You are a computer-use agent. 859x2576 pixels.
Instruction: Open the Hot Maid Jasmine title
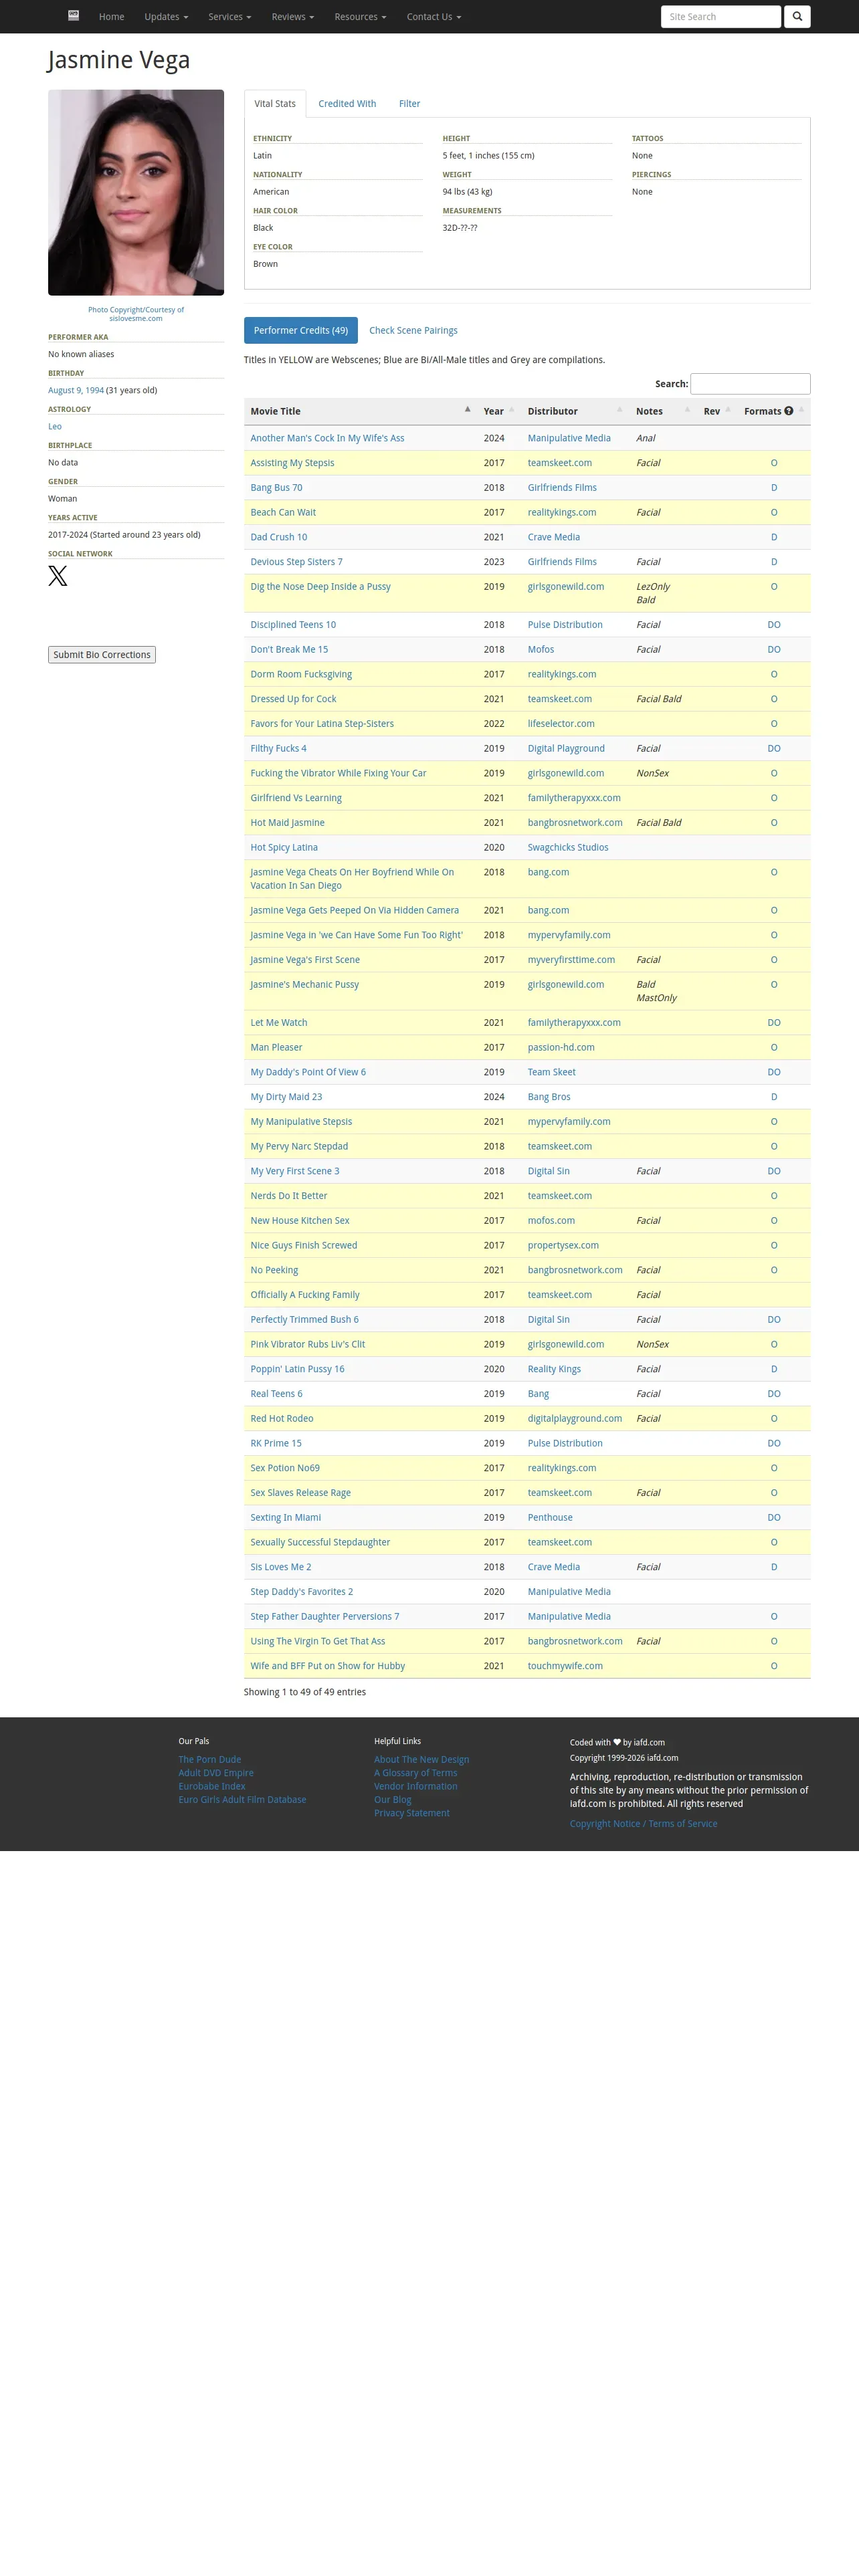[x=287, y=823]
